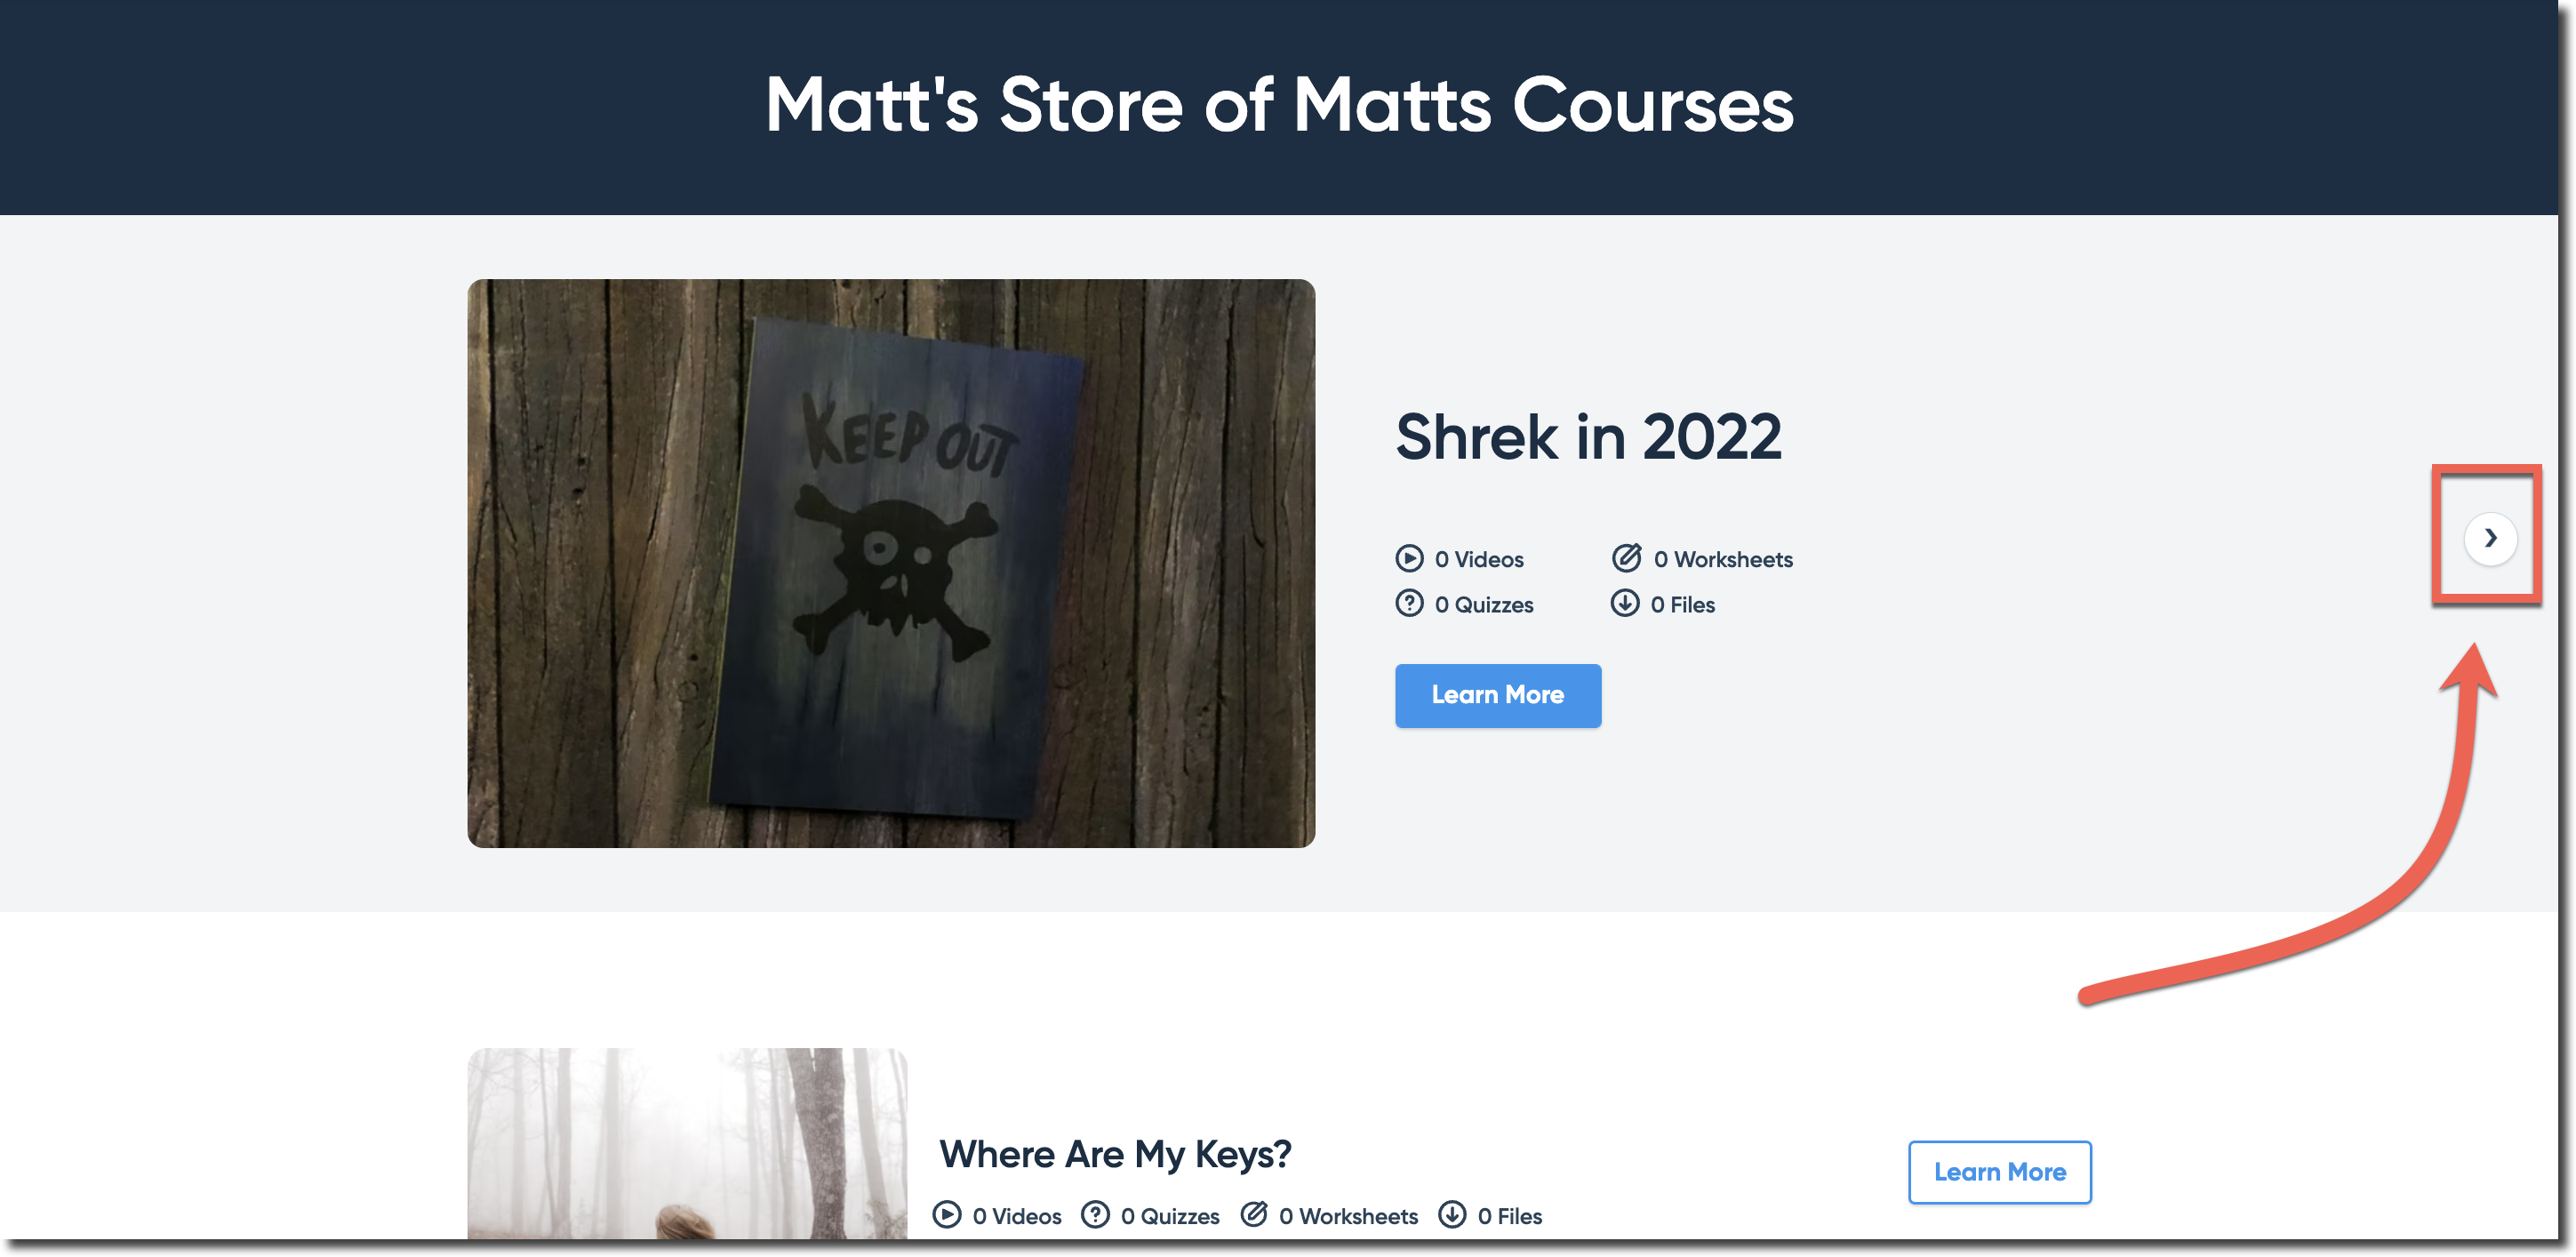The width and height of the screenshot is (2576, 1257).
Task: Select the Shrek in 2022 course title
Action: (x=1588, y=437)
